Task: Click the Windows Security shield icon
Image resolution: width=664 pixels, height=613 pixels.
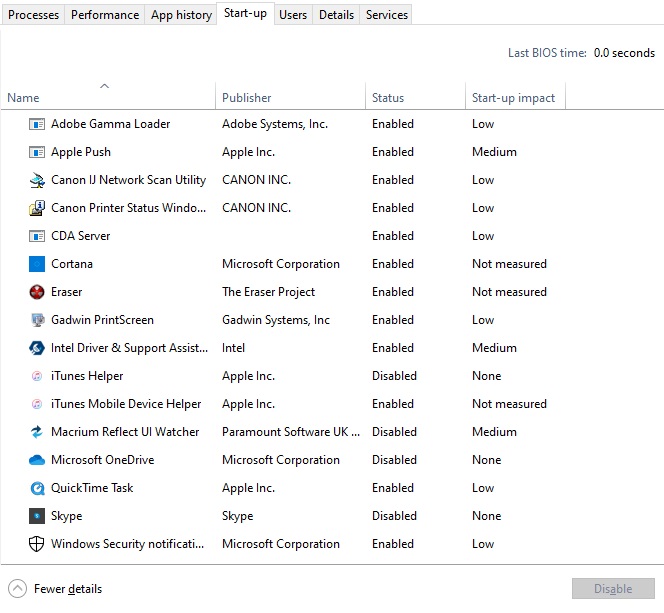Action: tap(37, 544)
